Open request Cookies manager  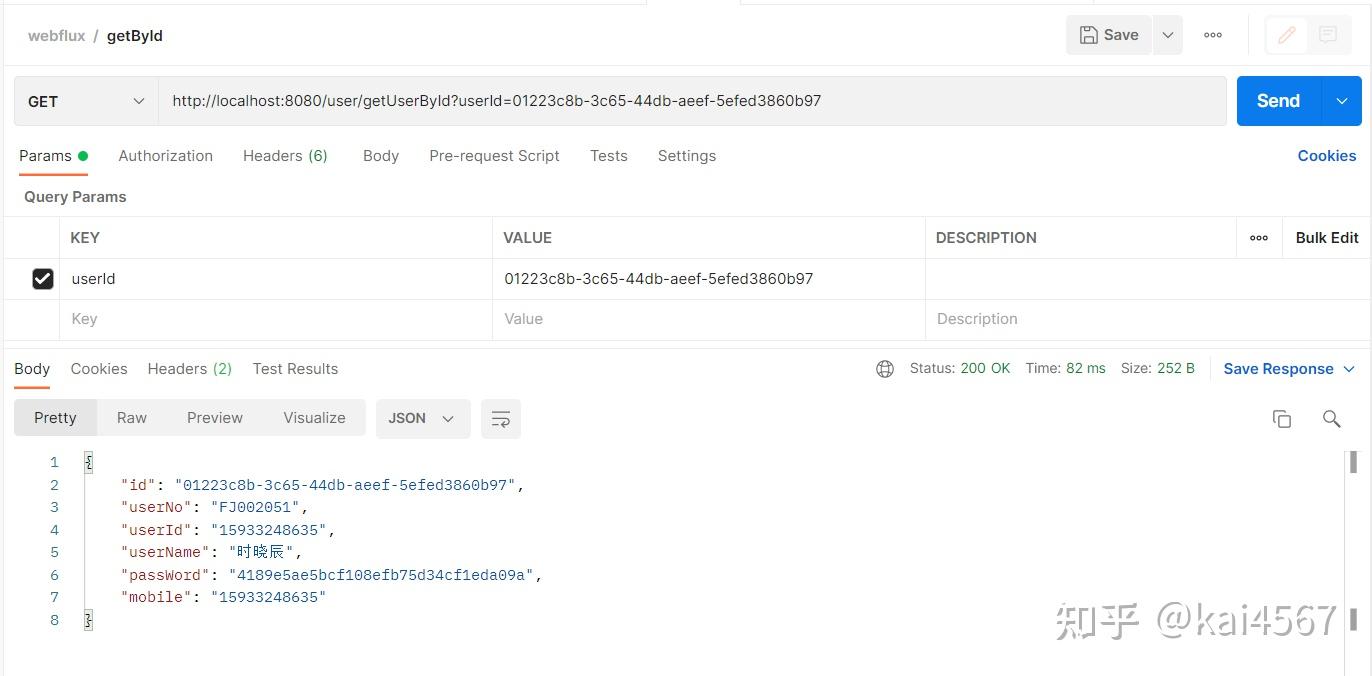pyautogui.click(x=1327, y=155)
